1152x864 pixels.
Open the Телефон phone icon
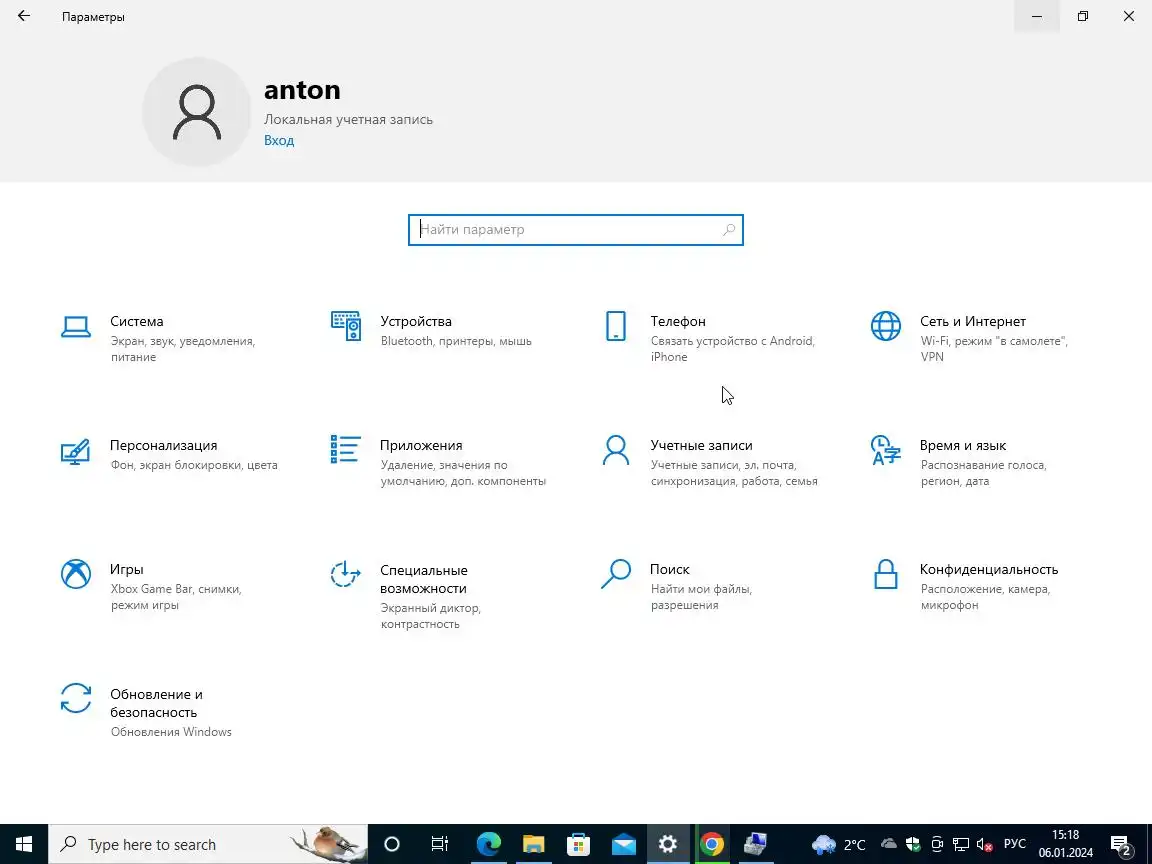click(616, 326)
